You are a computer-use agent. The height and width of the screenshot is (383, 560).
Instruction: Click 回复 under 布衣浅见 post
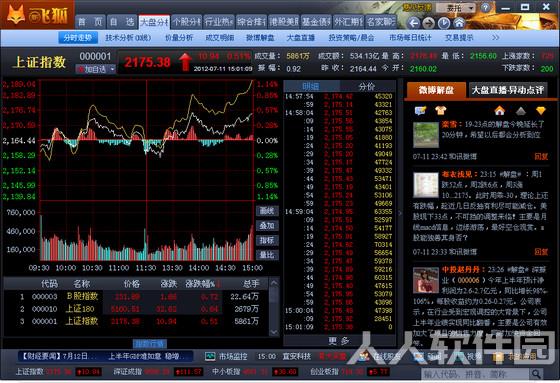pyautogui.click(x=541, y=252)
